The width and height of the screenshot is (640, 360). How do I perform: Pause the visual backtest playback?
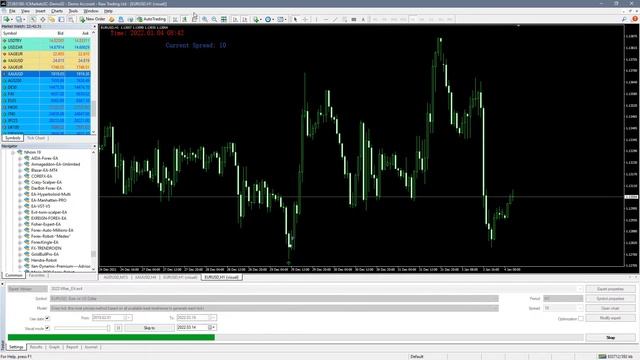[118, 328]
